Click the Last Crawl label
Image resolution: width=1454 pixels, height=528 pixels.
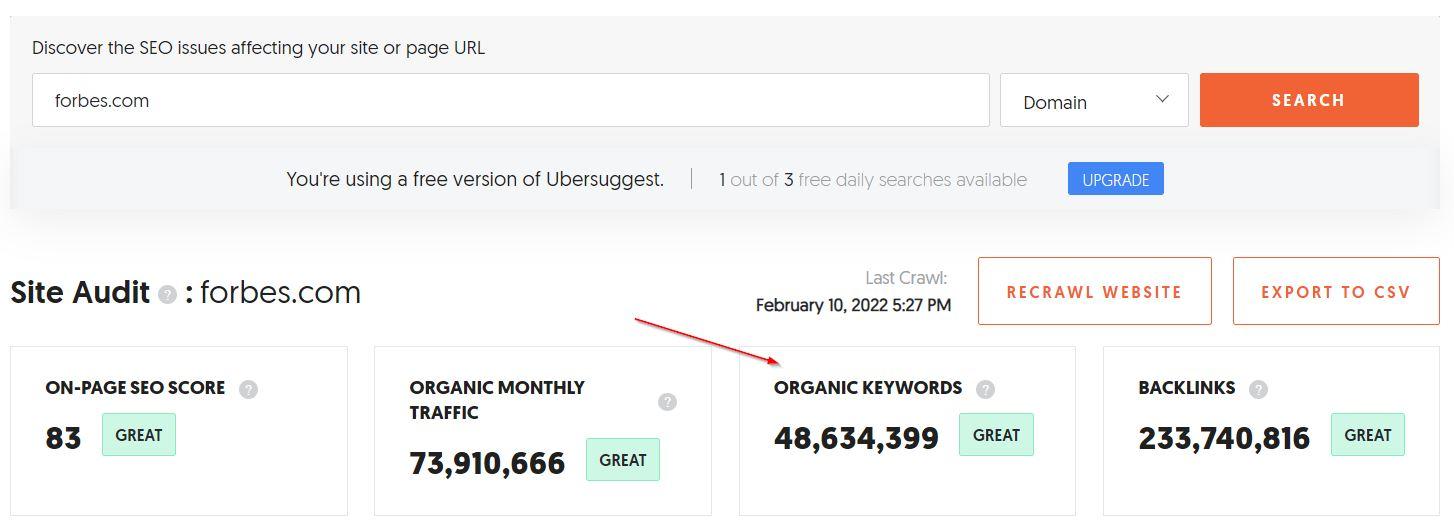coord(906,278)
